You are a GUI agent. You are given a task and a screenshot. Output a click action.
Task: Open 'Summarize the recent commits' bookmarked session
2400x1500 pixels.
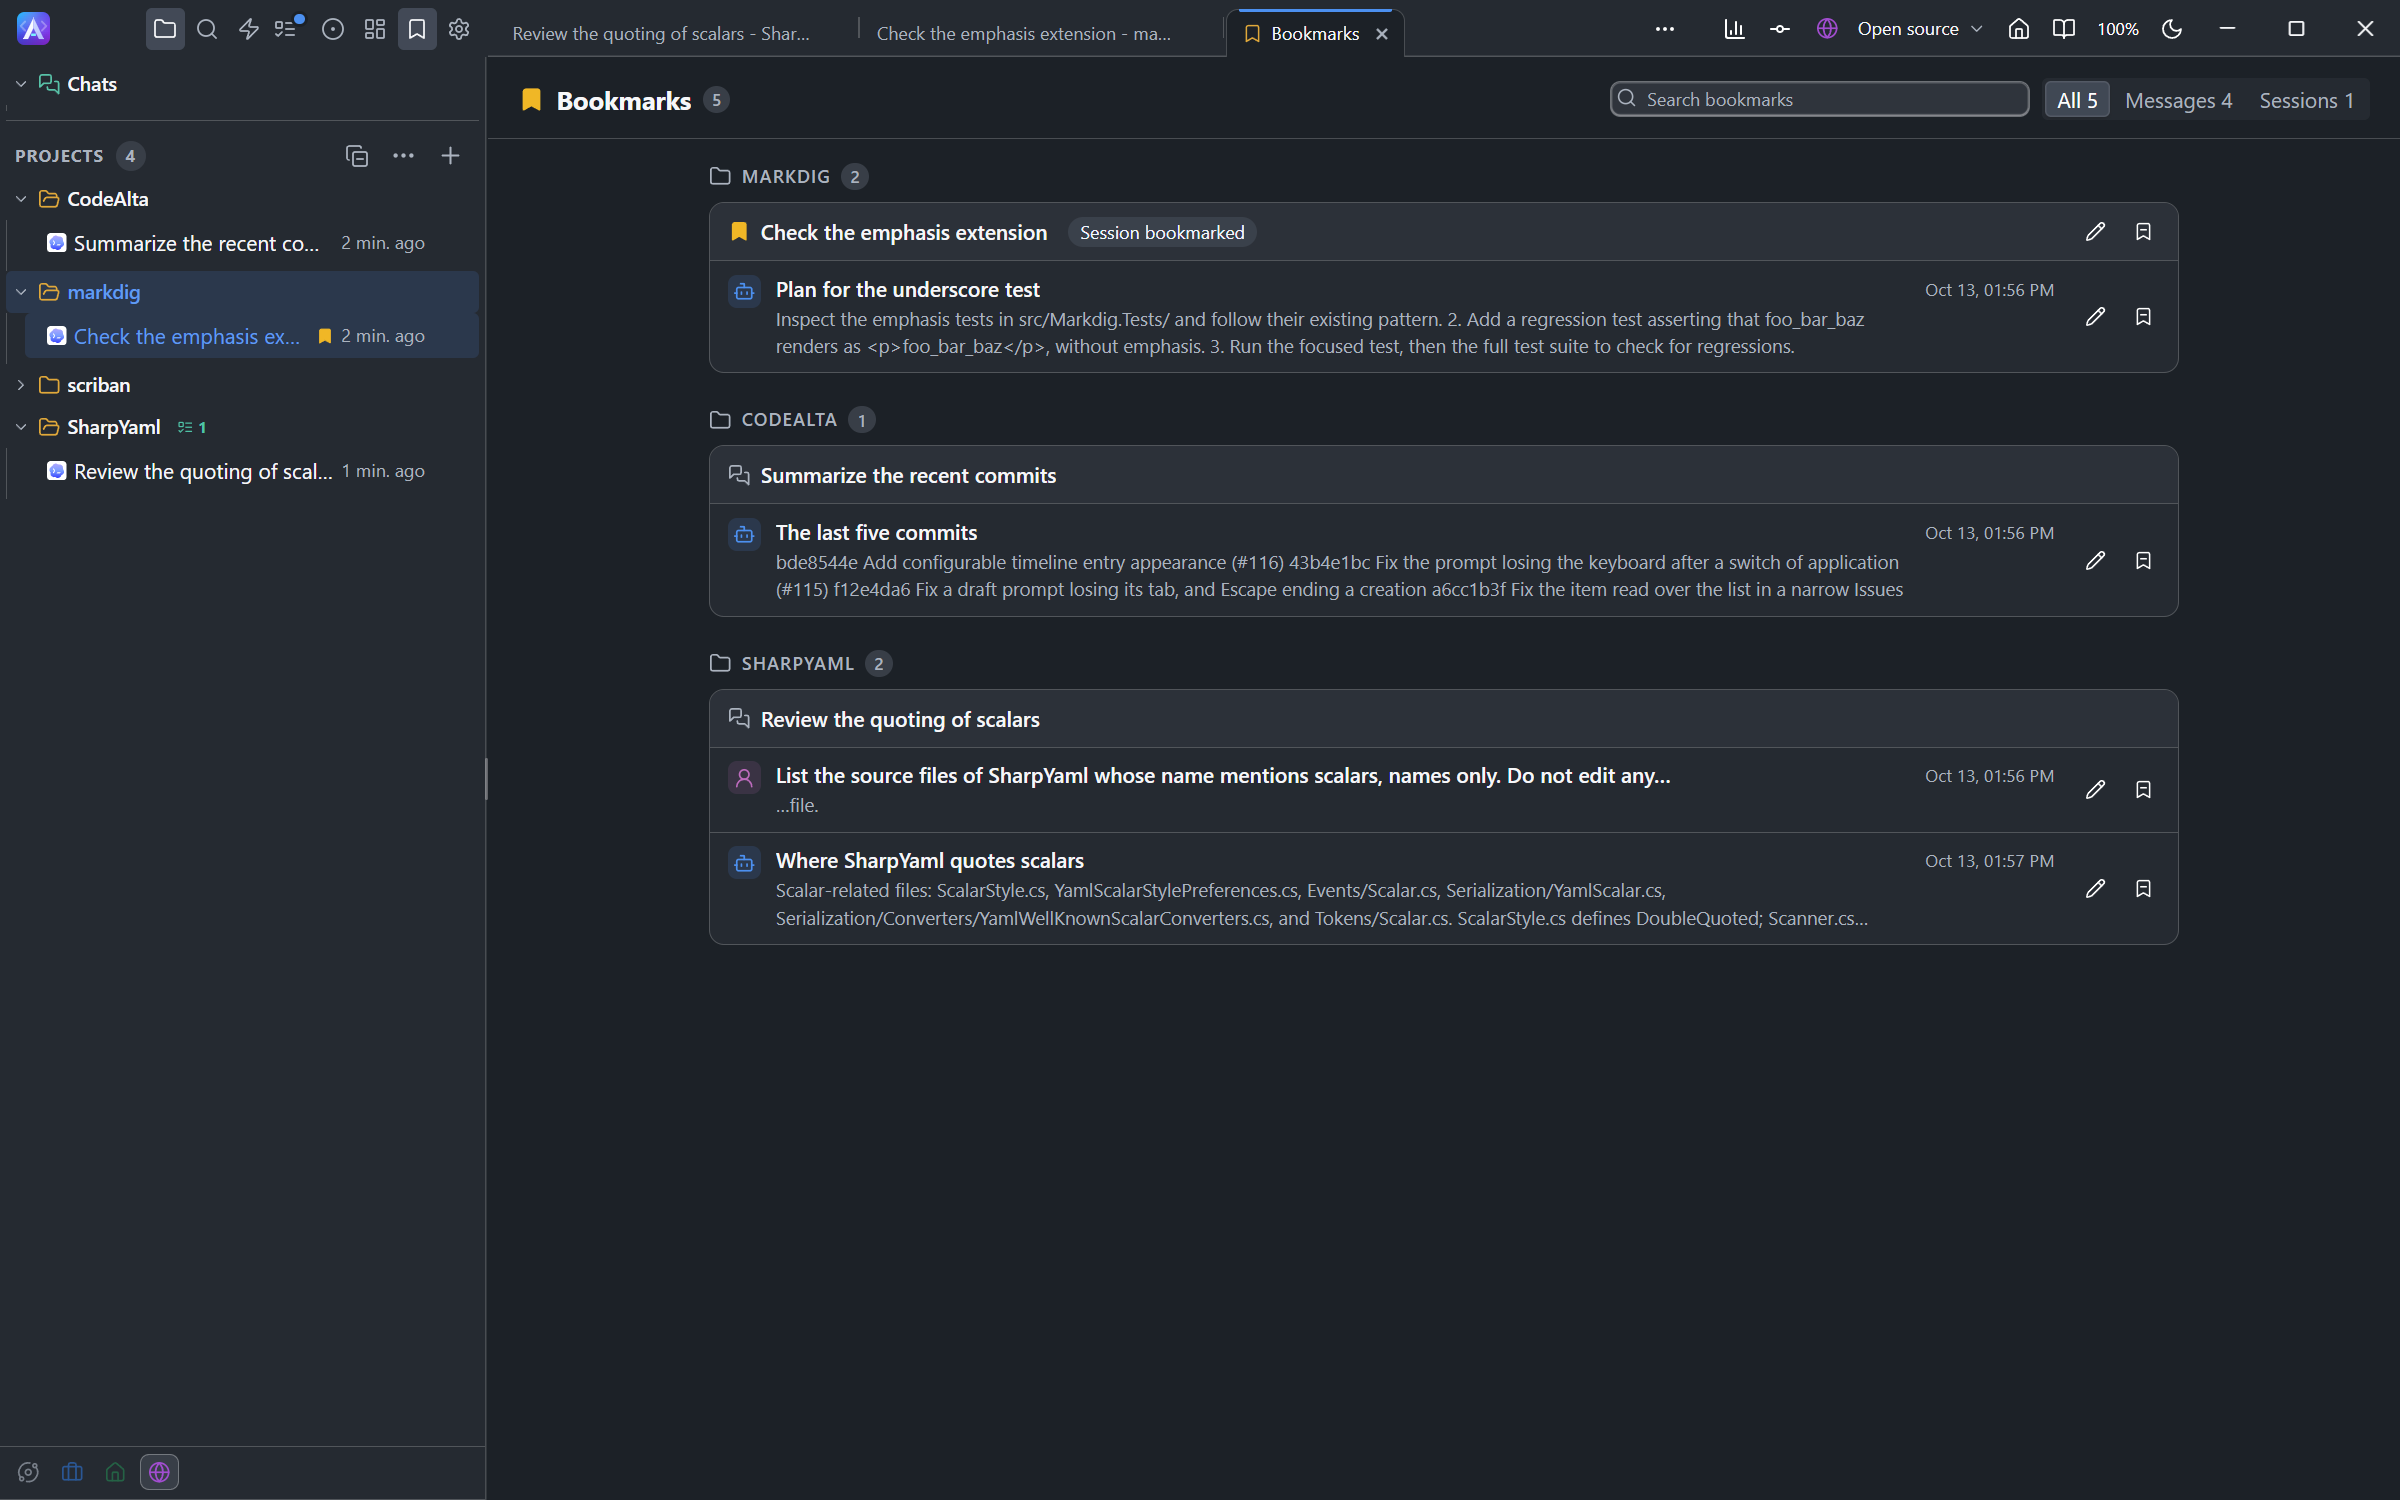(1443, 475)
